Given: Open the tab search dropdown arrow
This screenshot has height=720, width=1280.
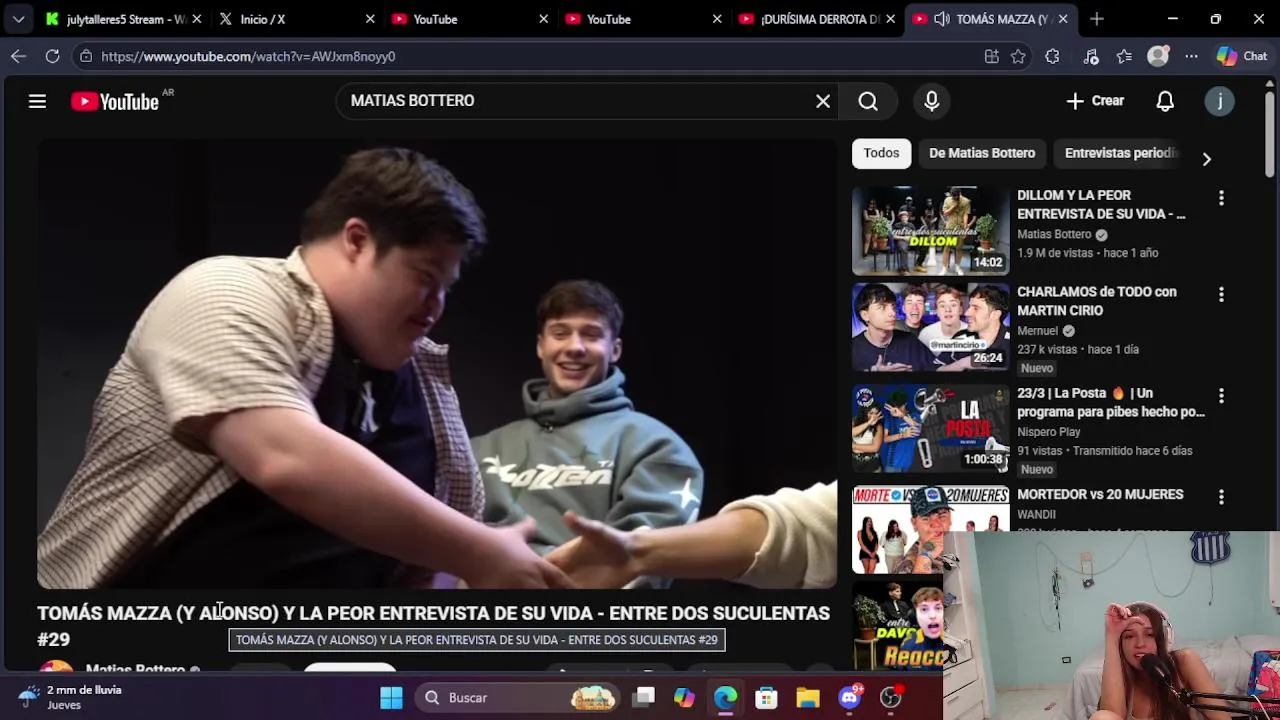Looking at the screenshot, I should pyautogui.click(x=18, y=19).
